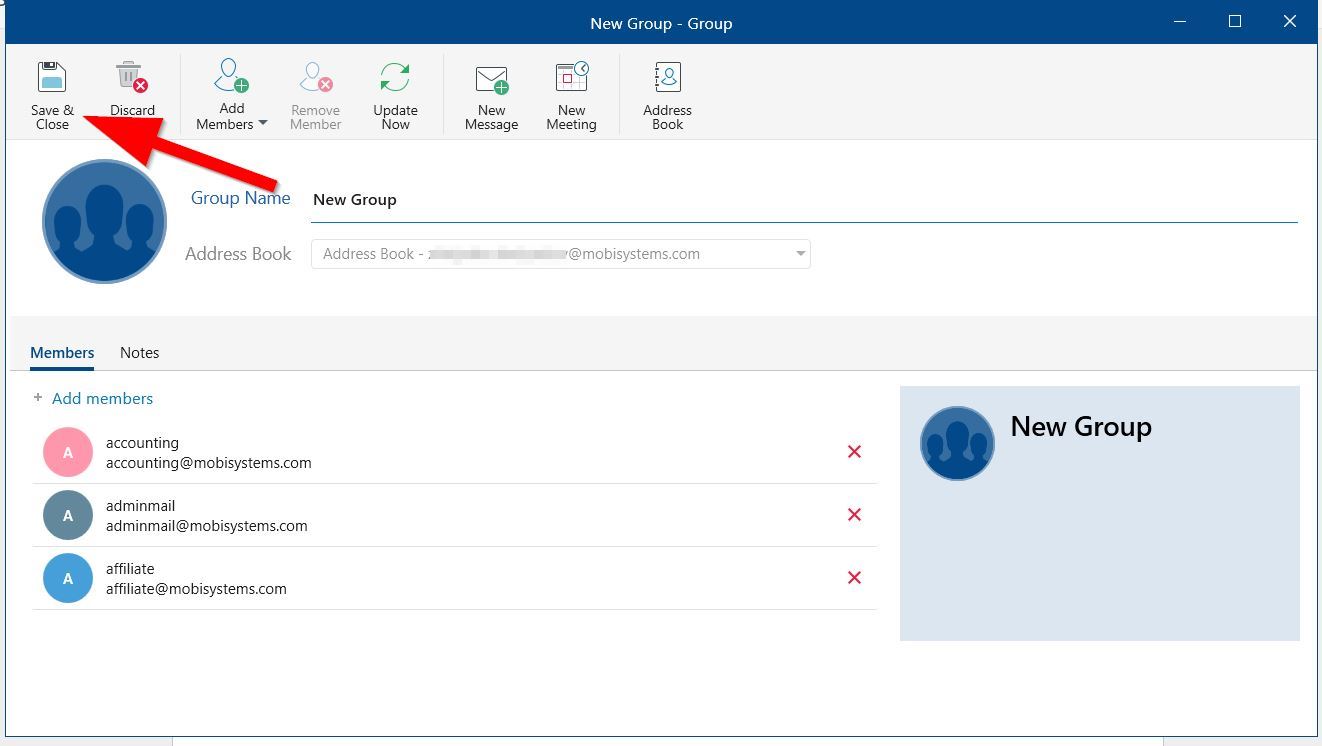1322x746 pixels.
Task: Compose a New Message to the group
Action: pyautogui.click(x=491, y=95)
